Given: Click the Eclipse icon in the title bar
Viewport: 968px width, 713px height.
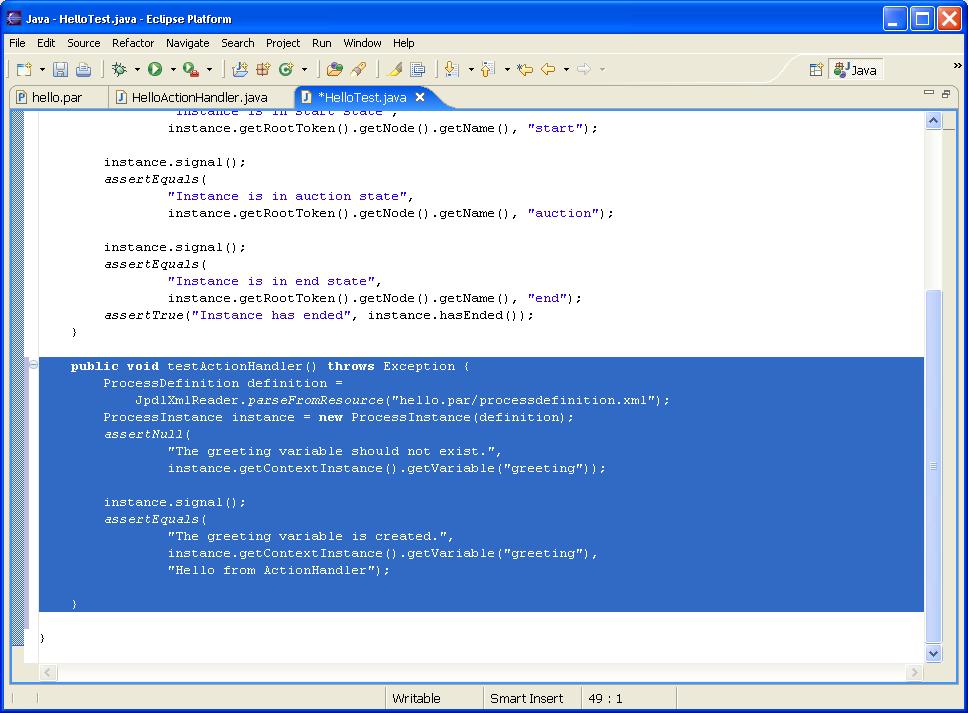Looking at the screenshot, I should pyautogui.click(x=14, y=19).
